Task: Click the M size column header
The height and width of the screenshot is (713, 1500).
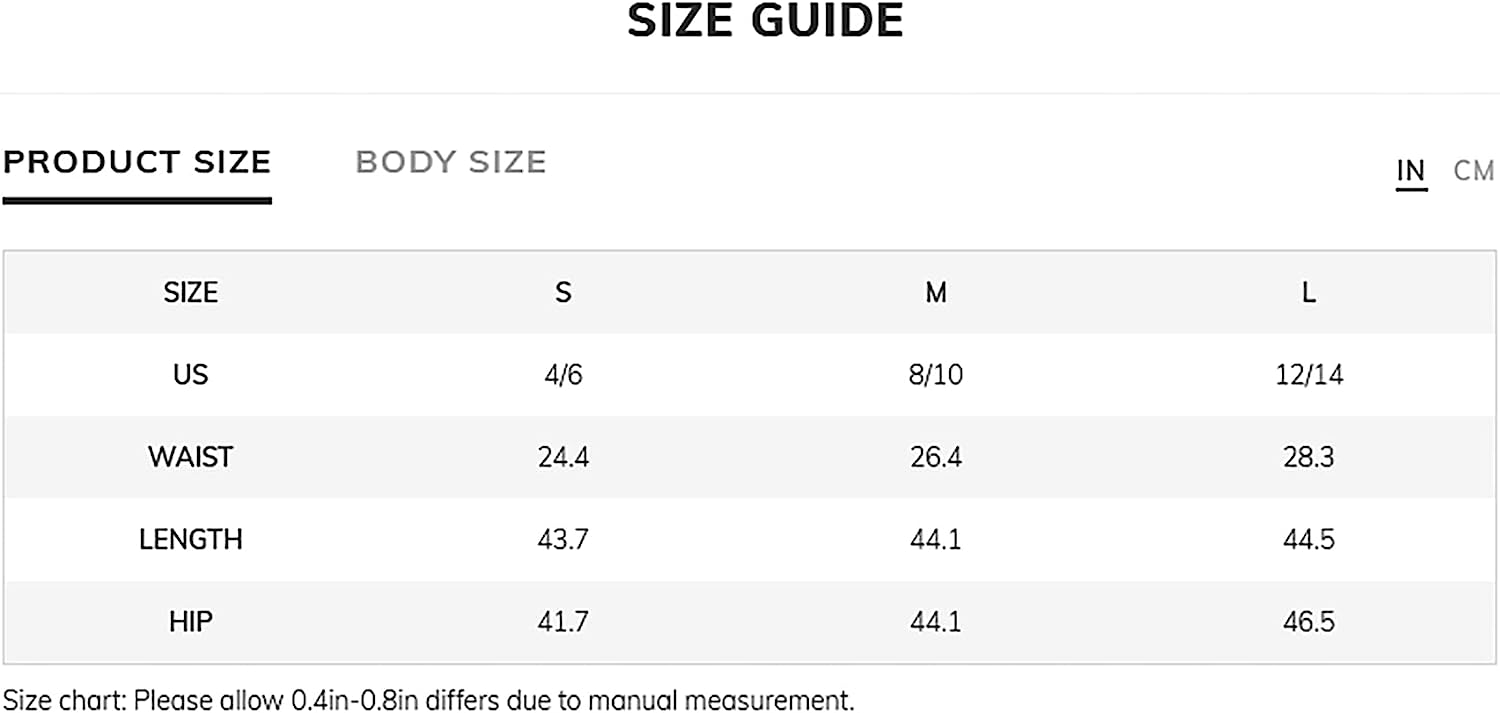Action: tap(936, 292)
